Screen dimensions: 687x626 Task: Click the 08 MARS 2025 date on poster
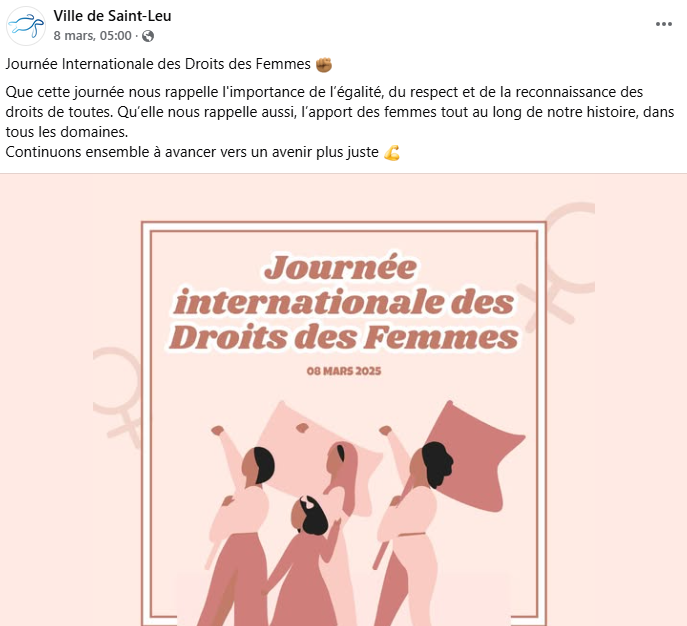coord(344,371)
